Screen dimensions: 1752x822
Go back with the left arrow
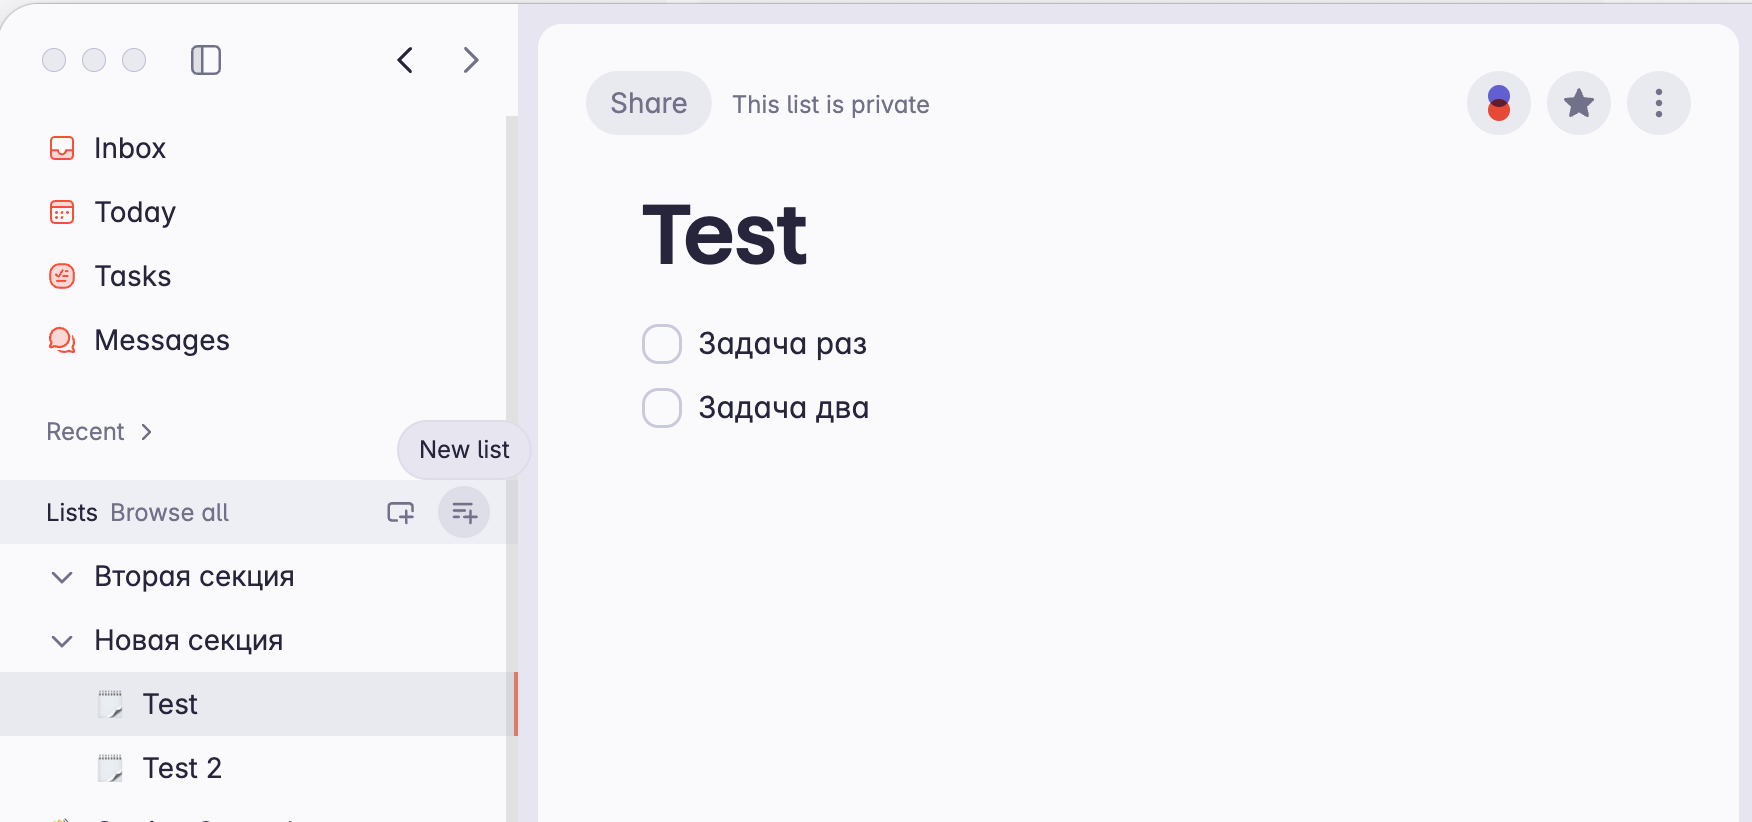click(x=405, y=60)
